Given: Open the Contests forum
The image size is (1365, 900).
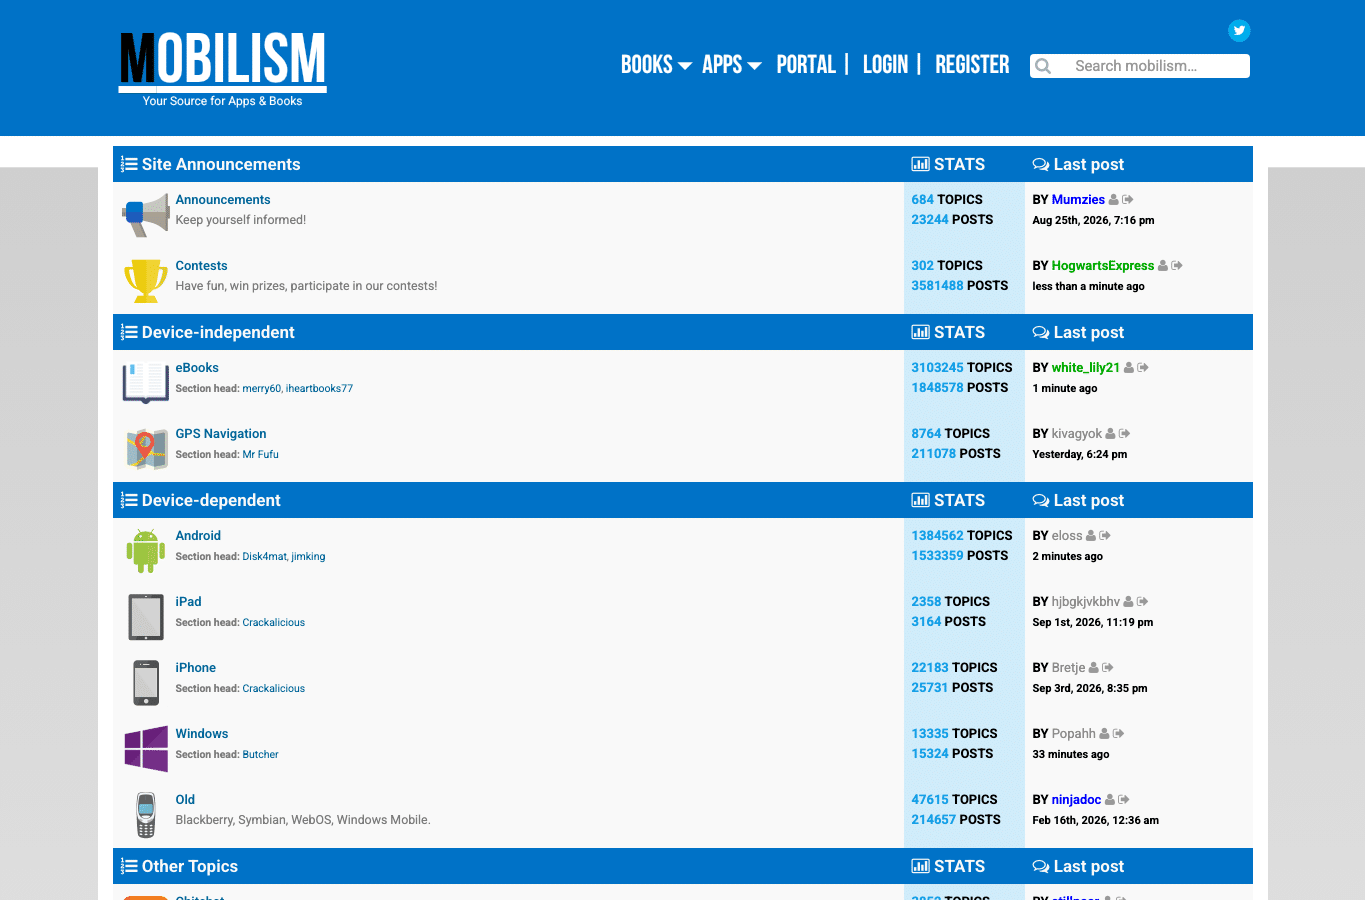Looking at the screenshot, I should pyautogui.click(x=201, y=266).
